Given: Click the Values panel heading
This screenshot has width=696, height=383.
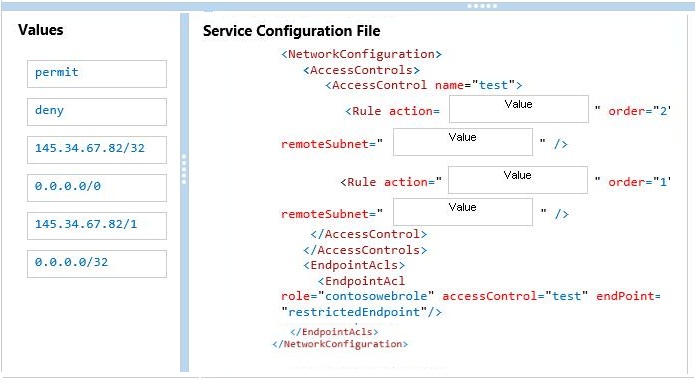Looking at the screenshot, I should tap(41, 30).
